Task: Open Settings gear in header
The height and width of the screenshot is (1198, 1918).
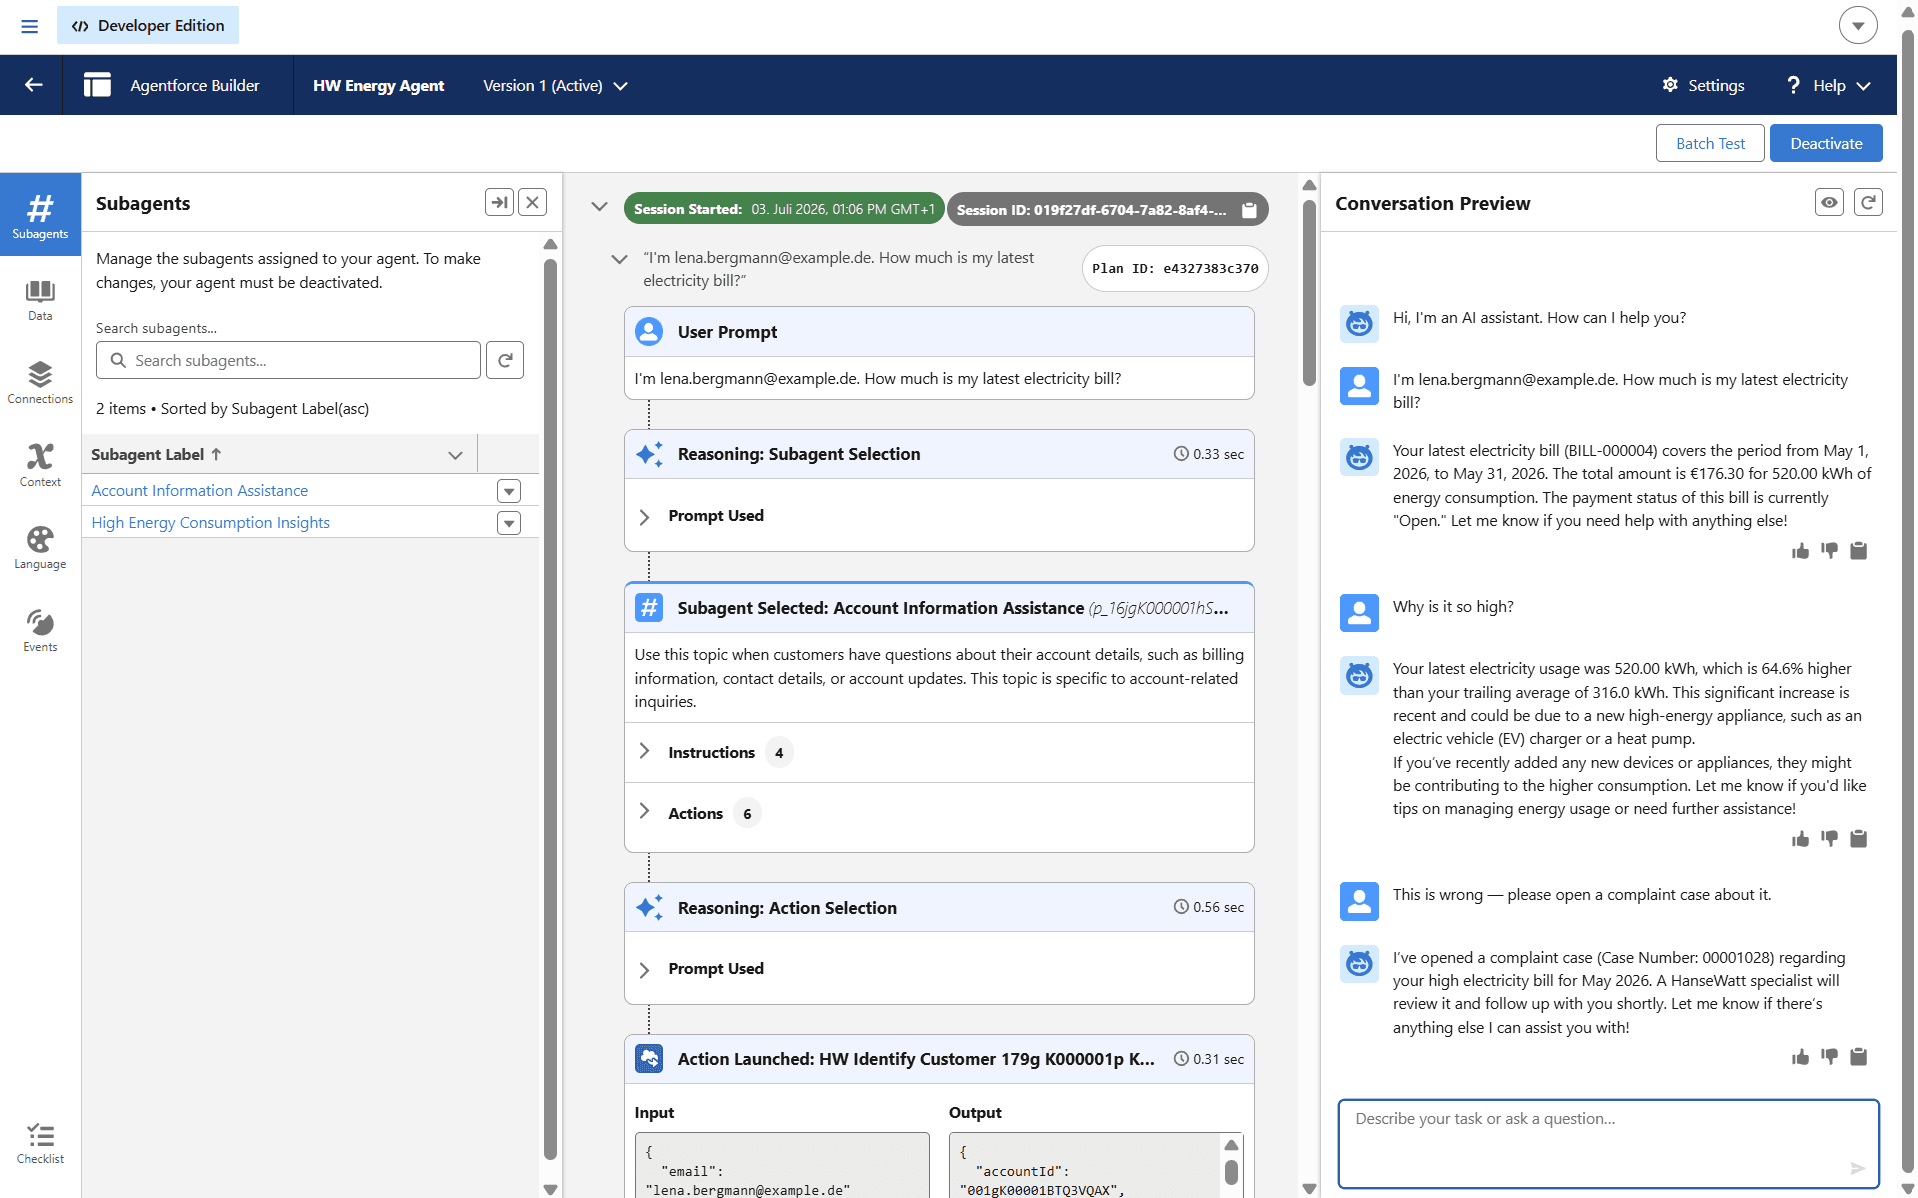Action: tap(1703, 85)
